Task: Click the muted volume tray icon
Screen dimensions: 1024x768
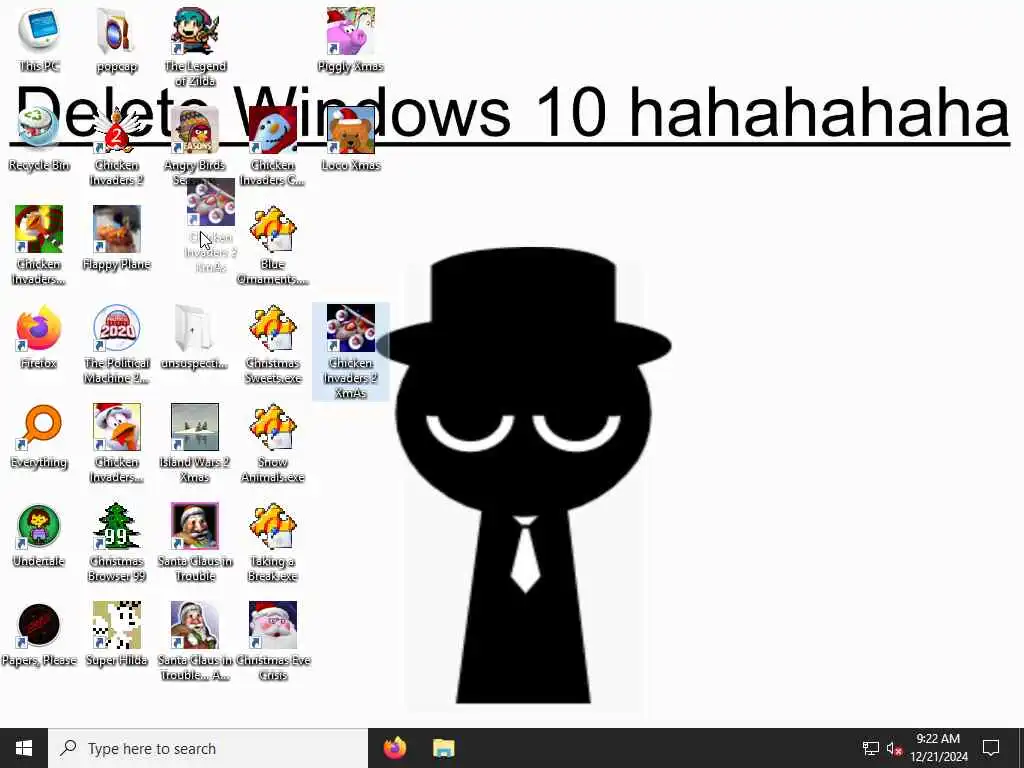Action: point(895,748)
